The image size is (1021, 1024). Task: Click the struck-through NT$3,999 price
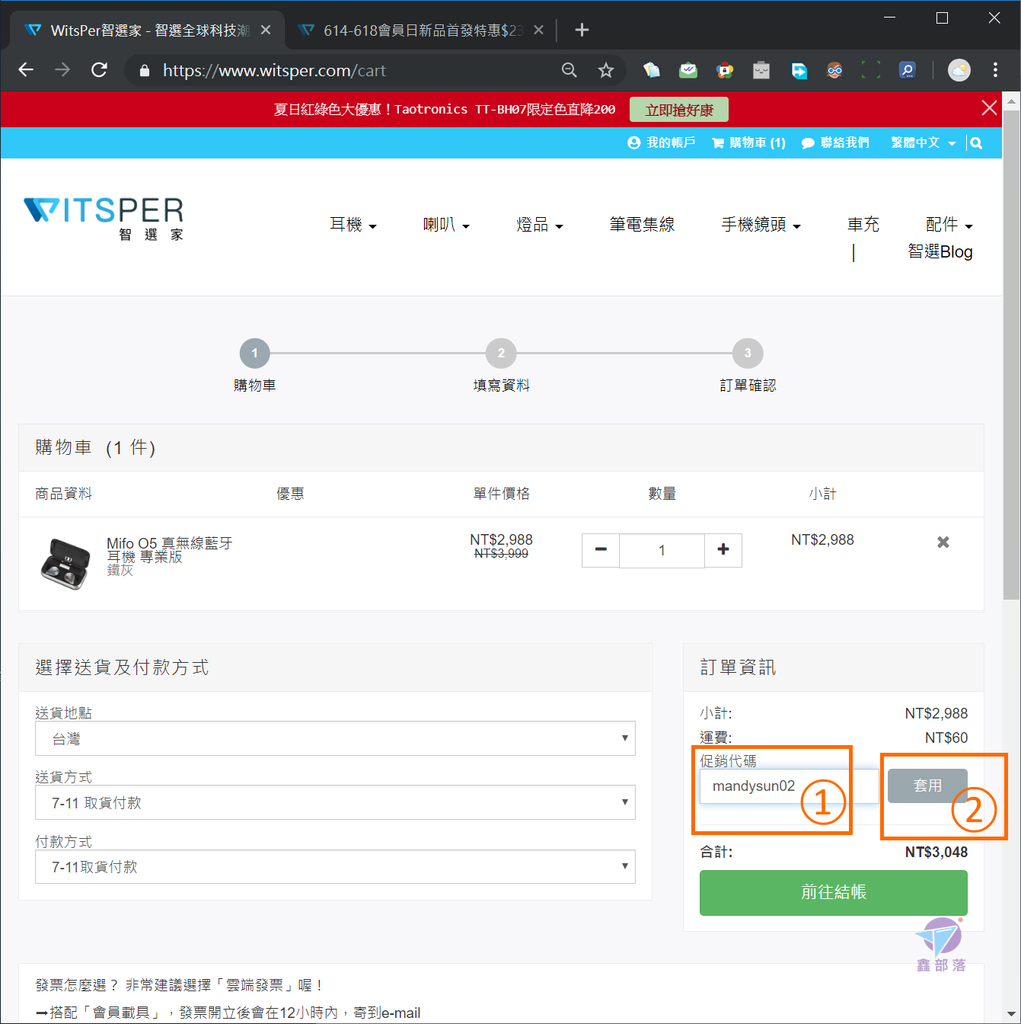point(501,554)
